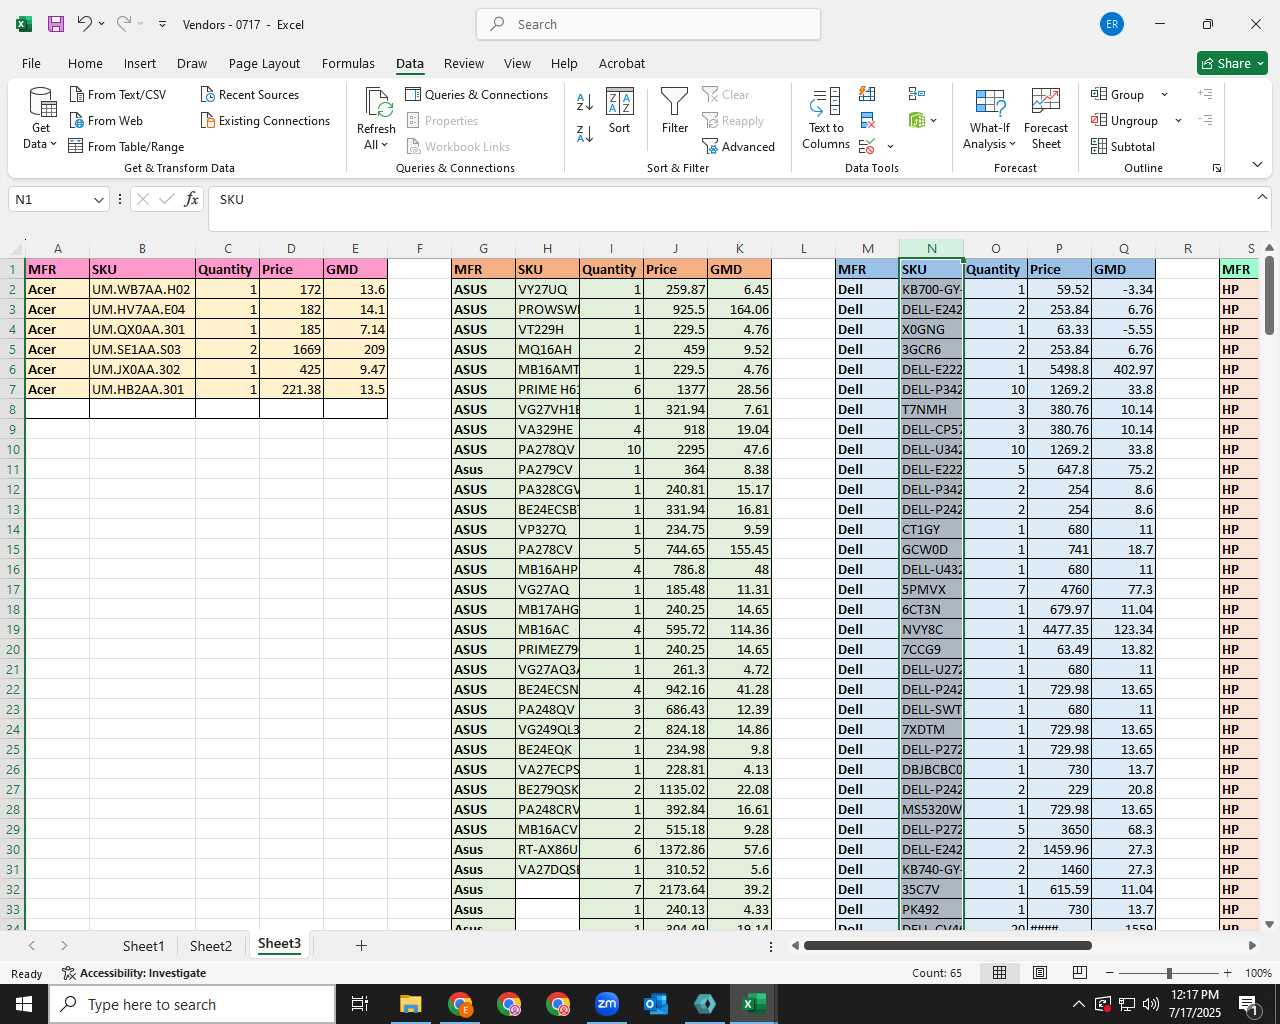
Task: Click the Share button
Action: coord(1232,63)
